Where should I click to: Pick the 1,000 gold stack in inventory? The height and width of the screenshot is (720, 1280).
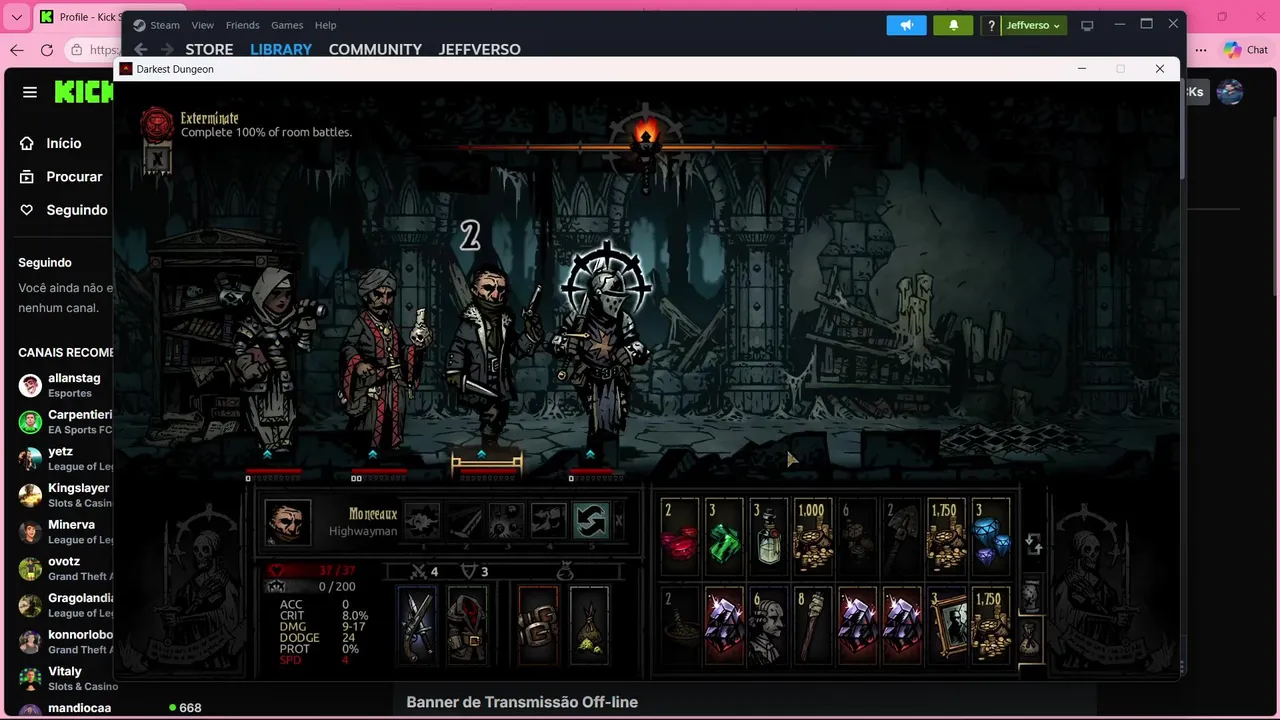(812, 537)
